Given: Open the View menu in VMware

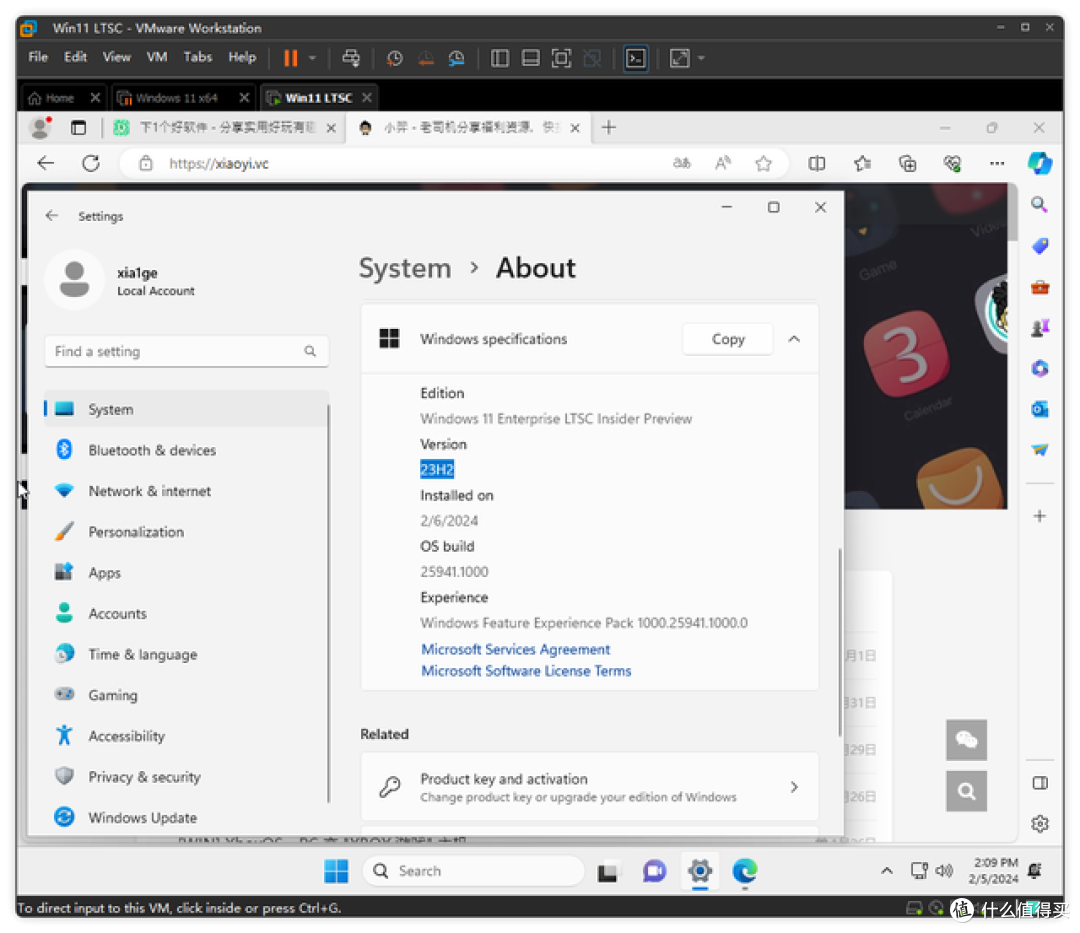Looking at the screenshot, I should point(116,57).
